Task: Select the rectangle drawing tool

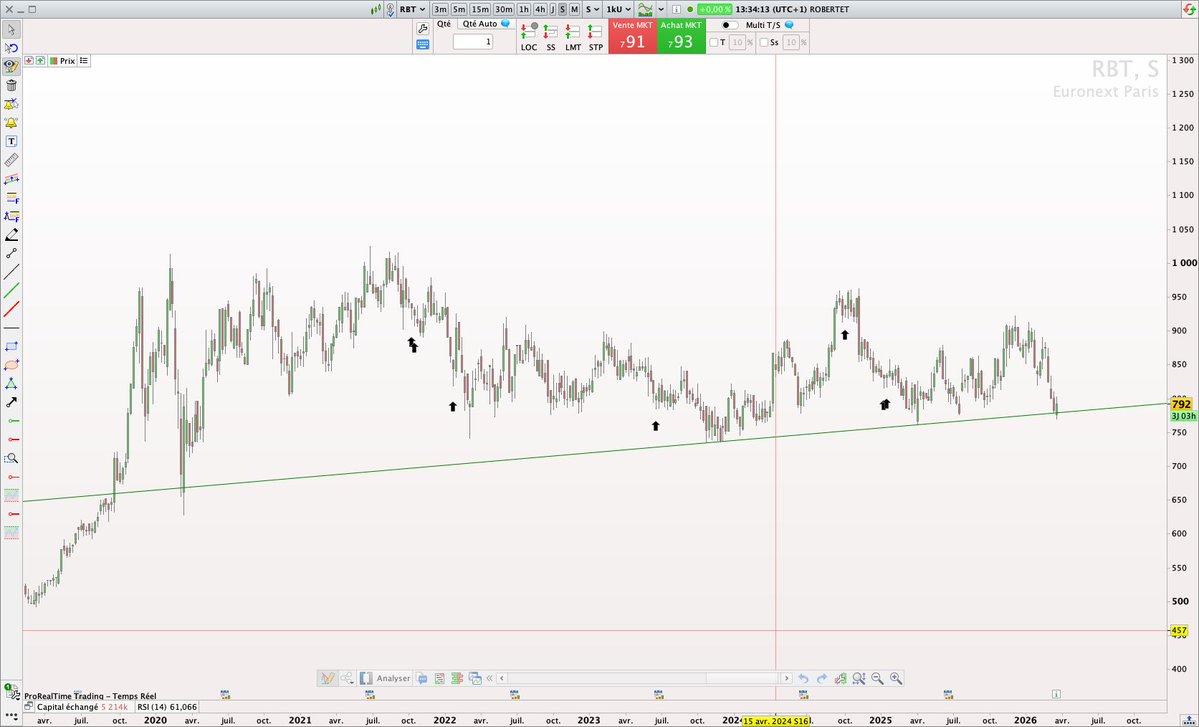Action: 11,347
